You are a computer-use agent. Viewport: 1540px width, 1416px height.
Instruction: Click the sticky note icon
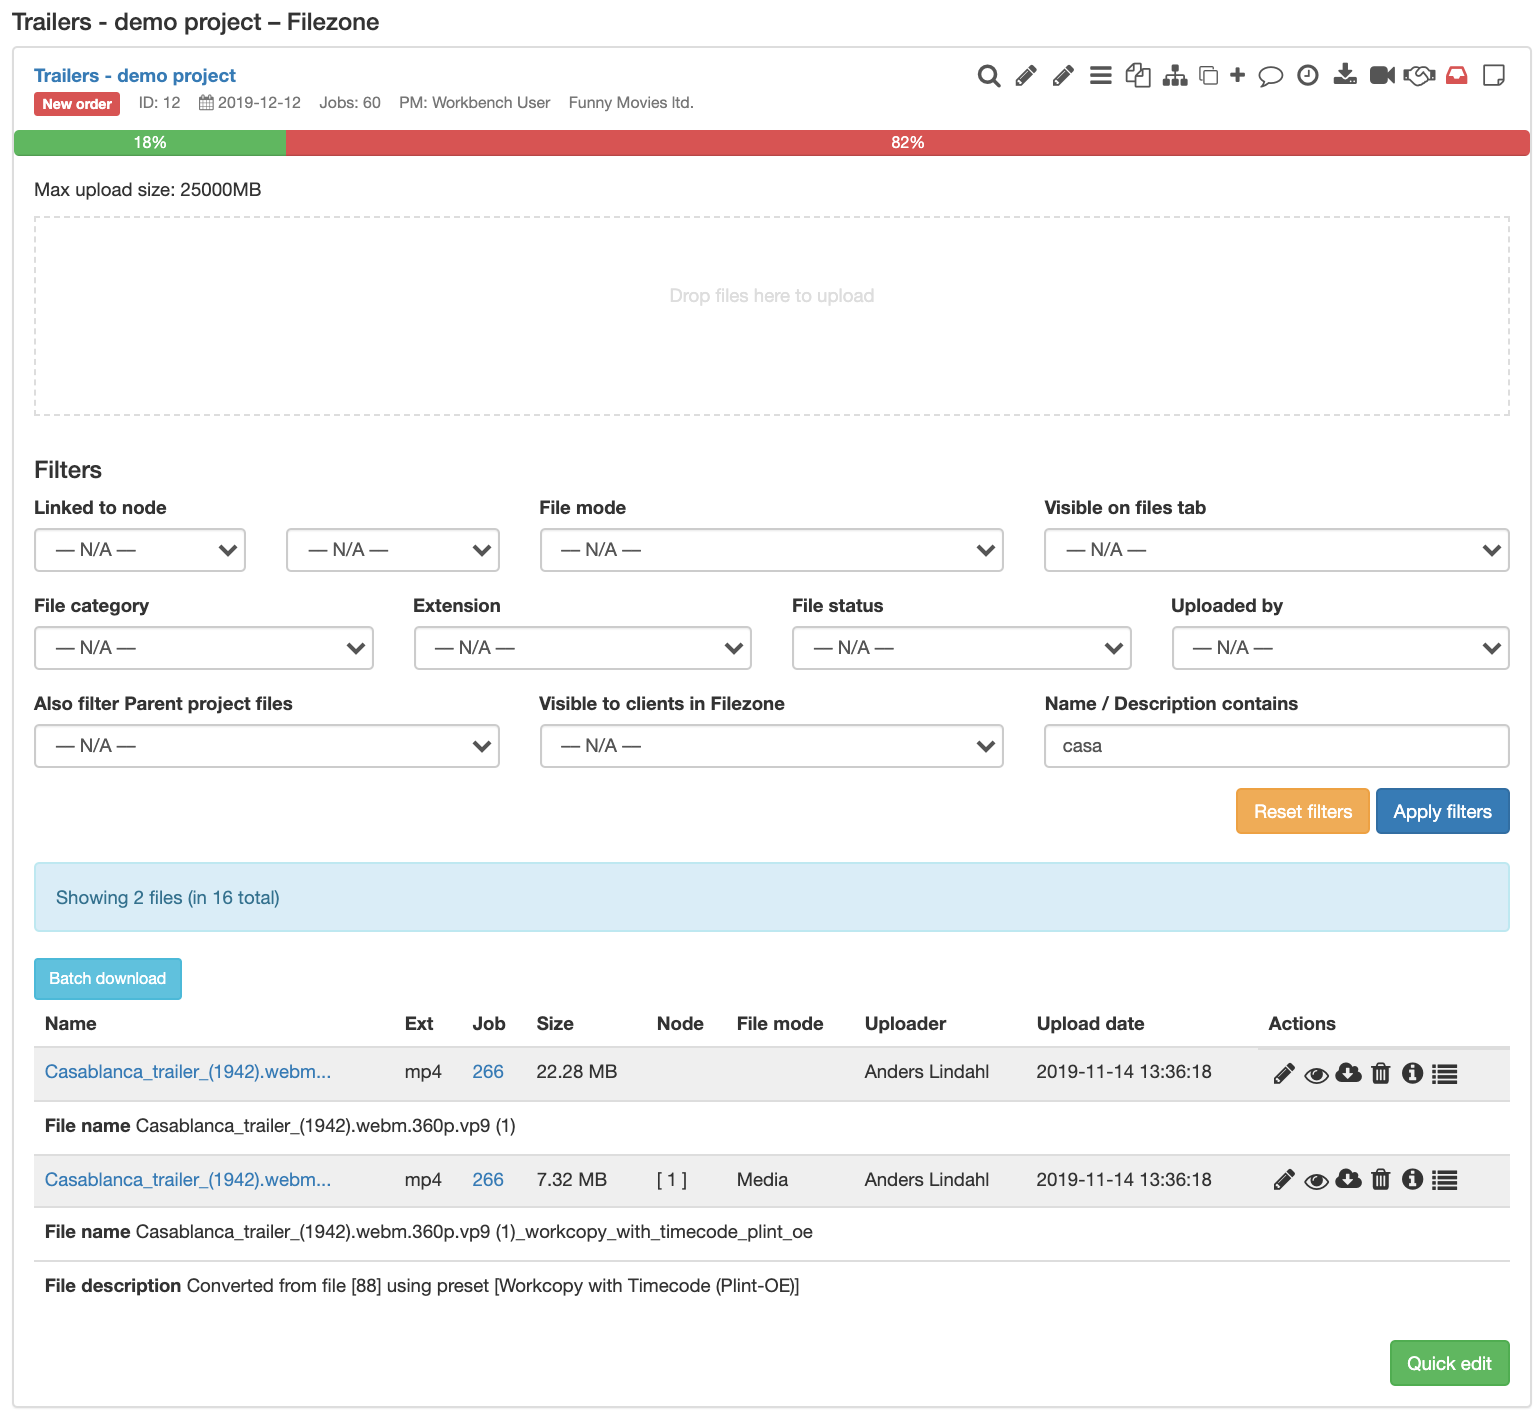point(1494,76)
